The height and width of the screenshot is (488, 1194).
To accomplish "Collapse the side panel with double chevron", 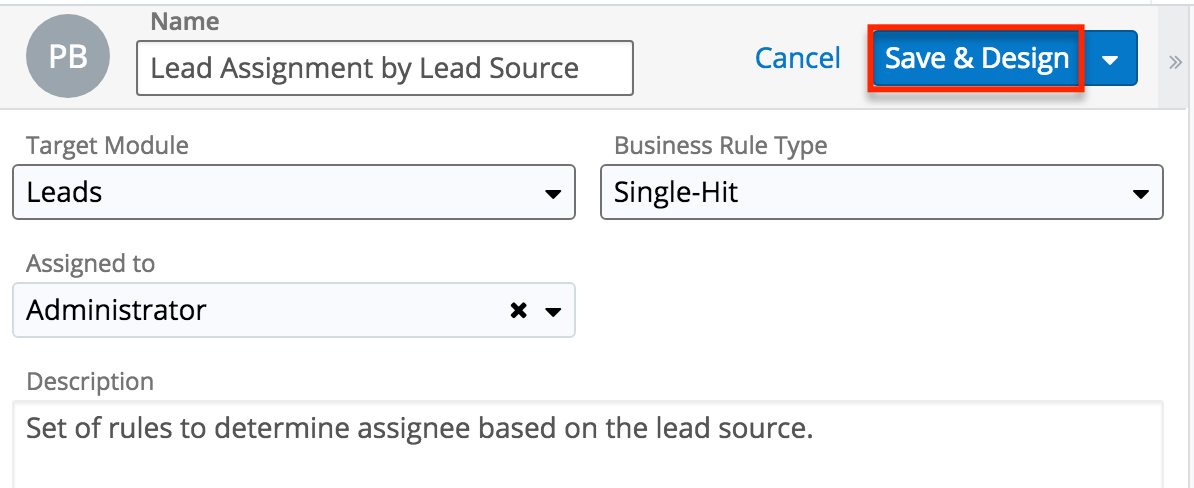I will click(x=1175, y=62).
